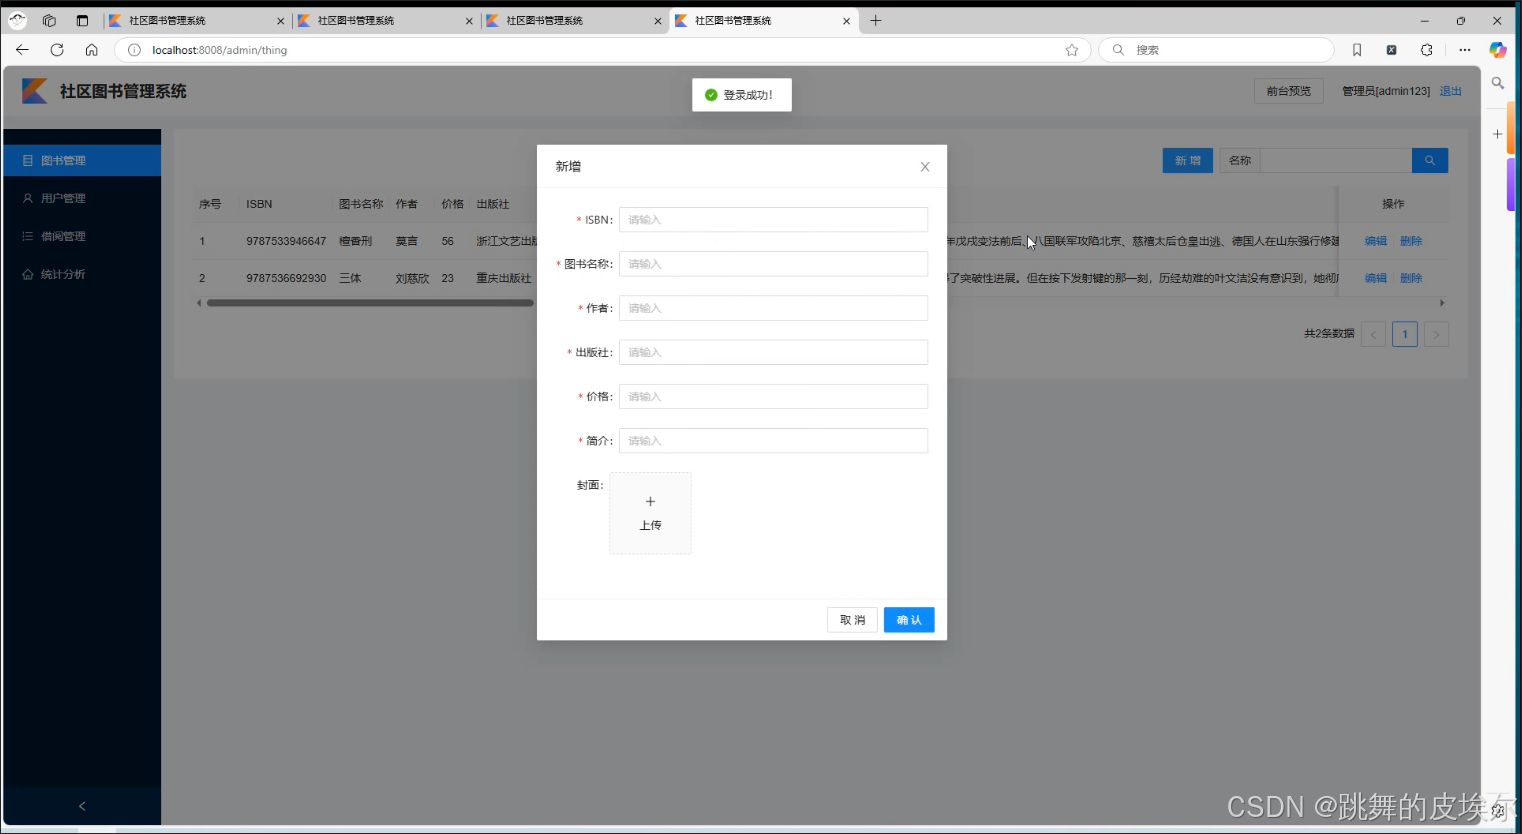Screen dimensions: 1522x834
Task: Click the 社区图书管理系统 logo icon
Action: (x=32, y=91)
